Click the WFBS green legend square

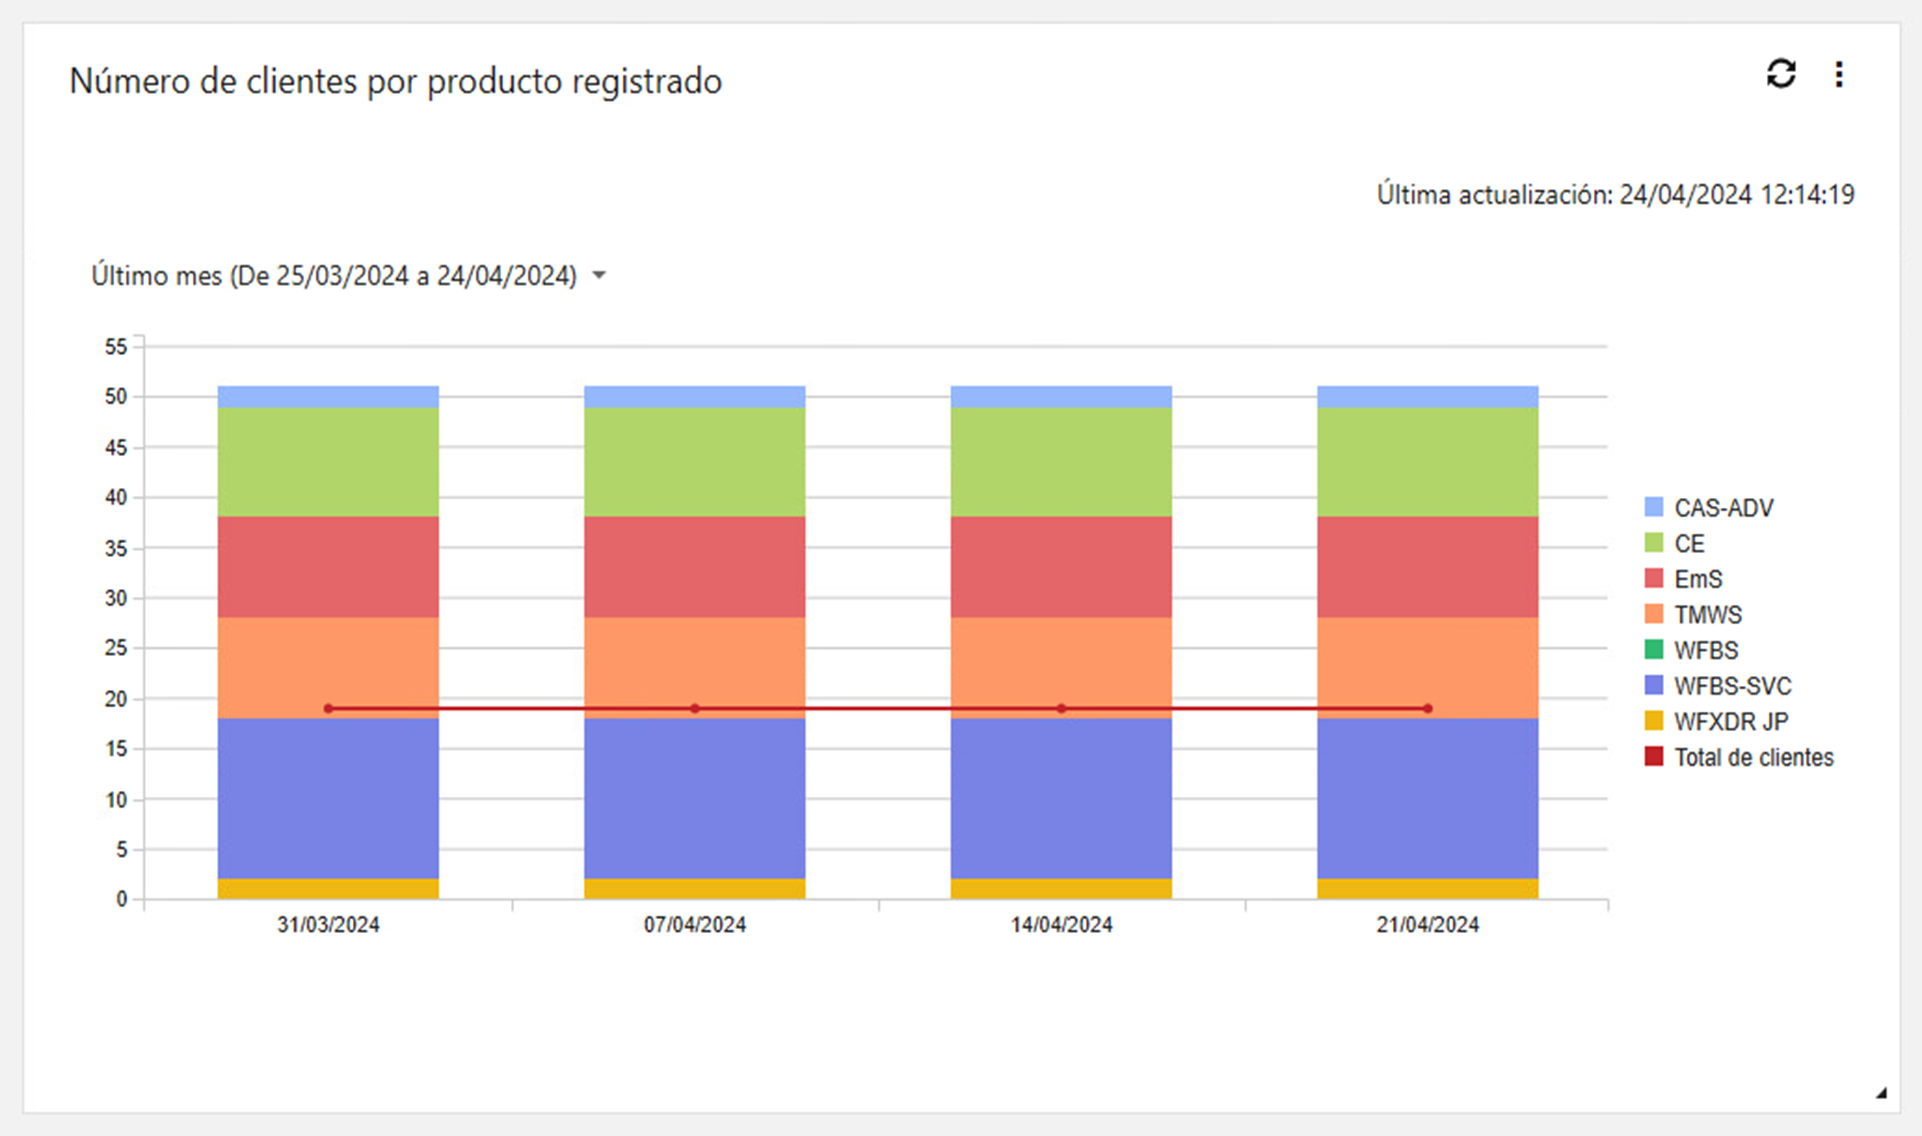(x=1653, y=650)
